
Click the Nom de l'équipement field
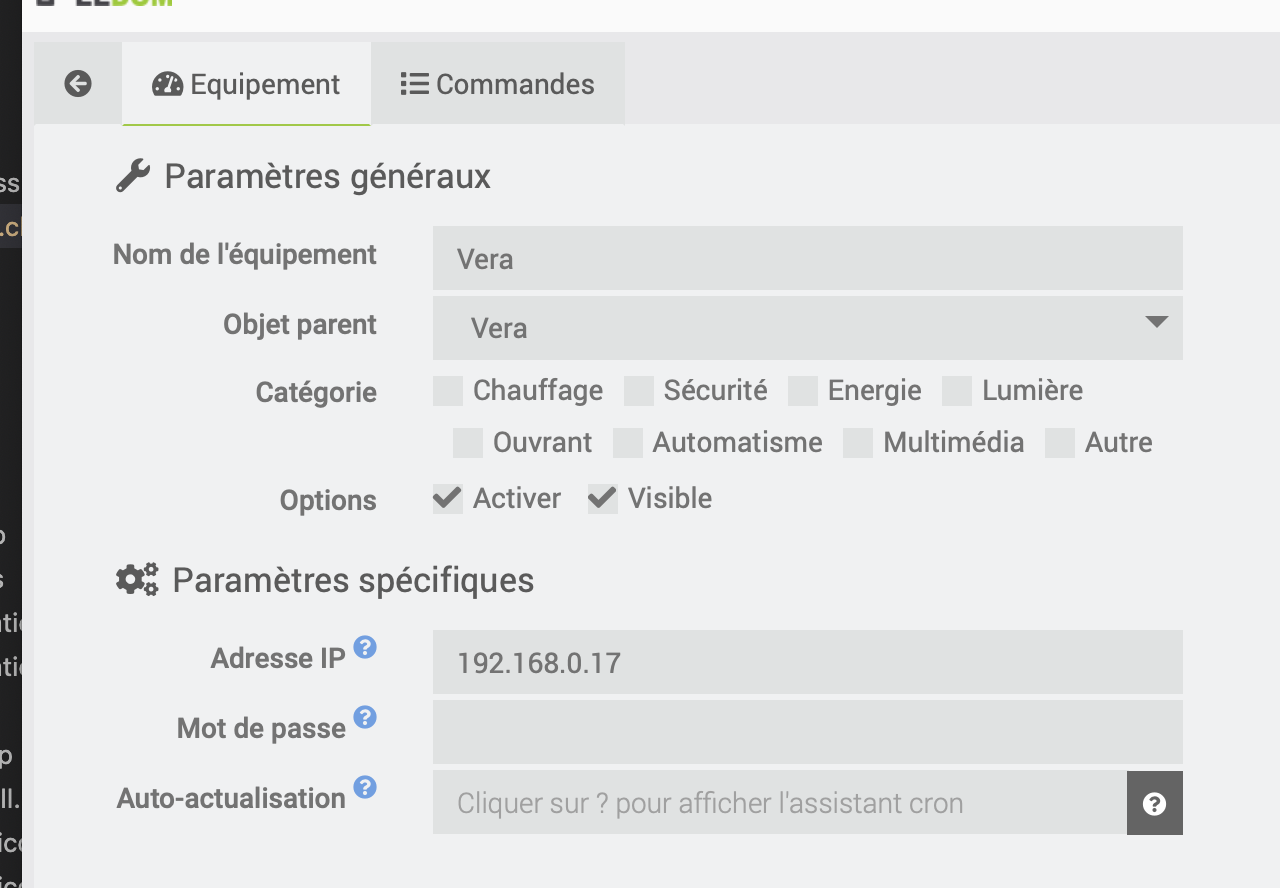click(807, 258)
